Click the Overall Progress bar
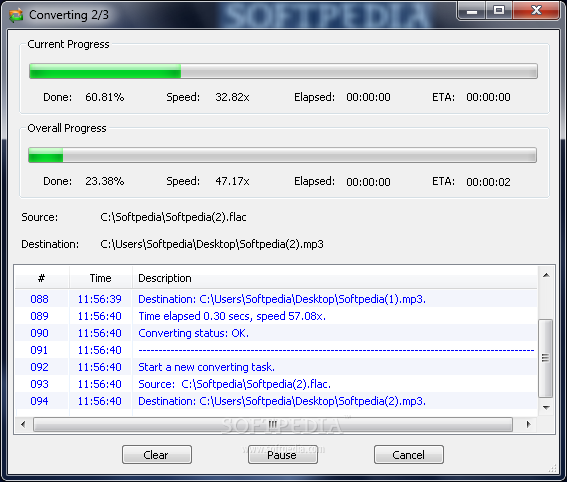The image size is (567, 482). 282,155
